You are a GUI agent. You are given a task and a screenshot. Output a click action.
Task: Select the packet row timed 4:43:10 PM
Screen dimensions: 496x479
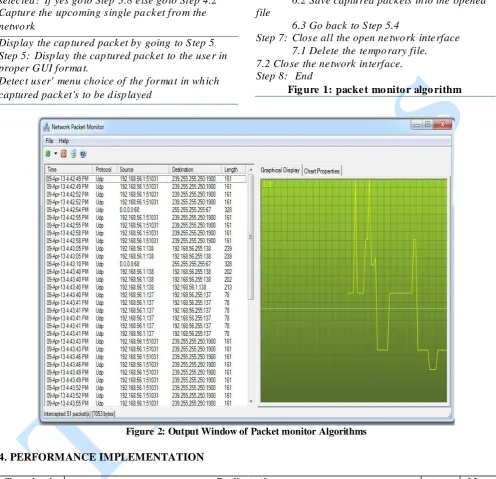pos(146,264)
